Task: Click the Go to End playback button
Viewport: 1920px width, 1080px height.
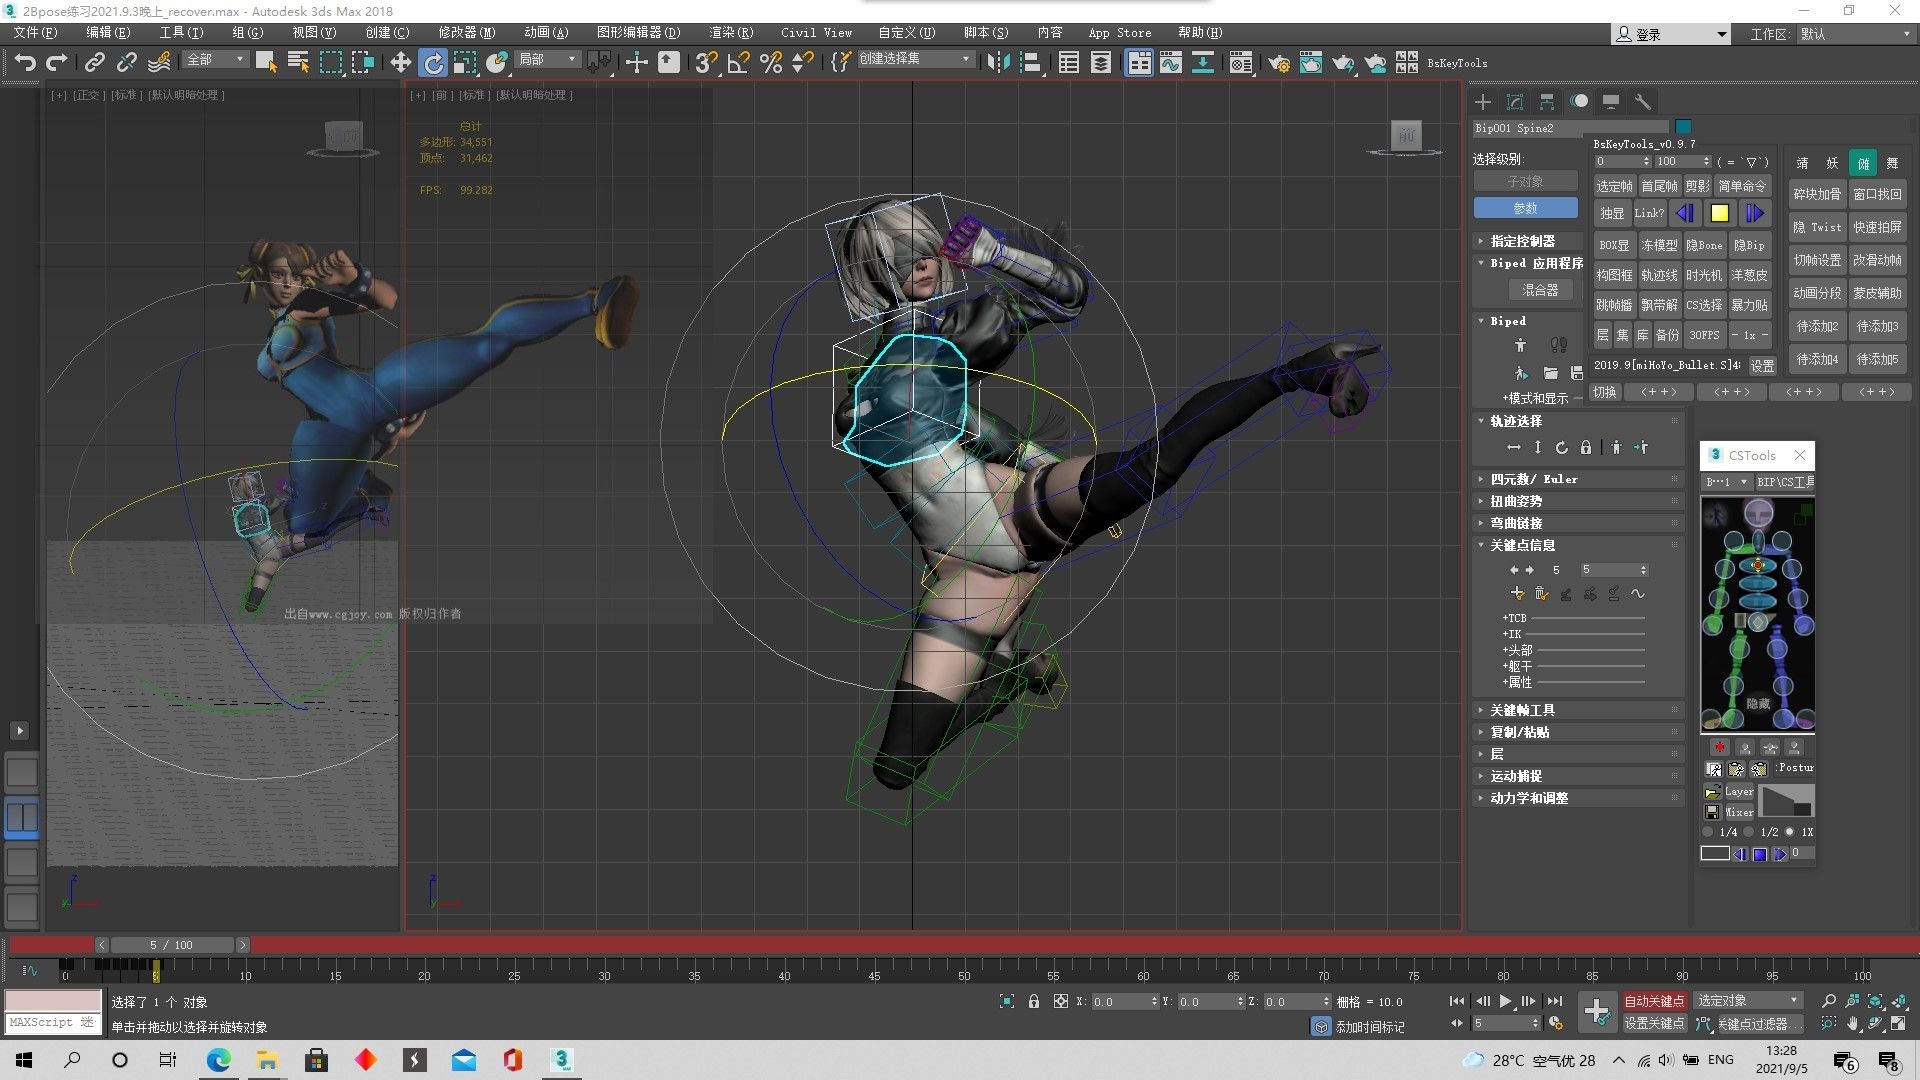Action: [x=1554, y=1001]
